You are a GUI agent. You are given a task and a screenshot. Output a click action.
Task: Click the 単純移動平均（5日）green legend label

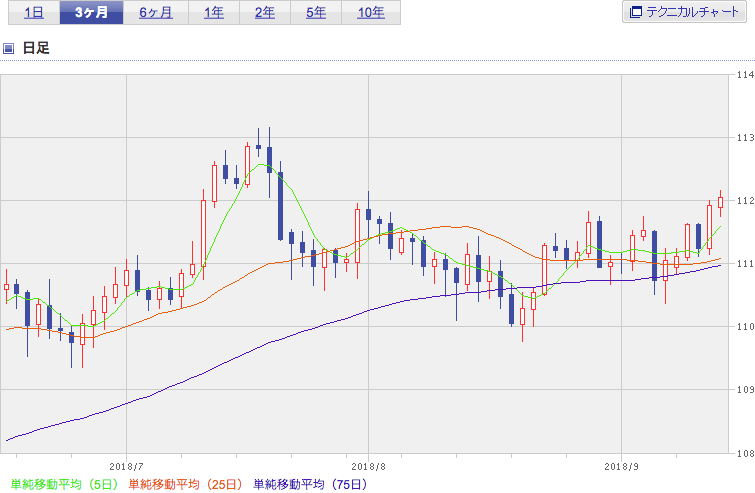point(64,484)
